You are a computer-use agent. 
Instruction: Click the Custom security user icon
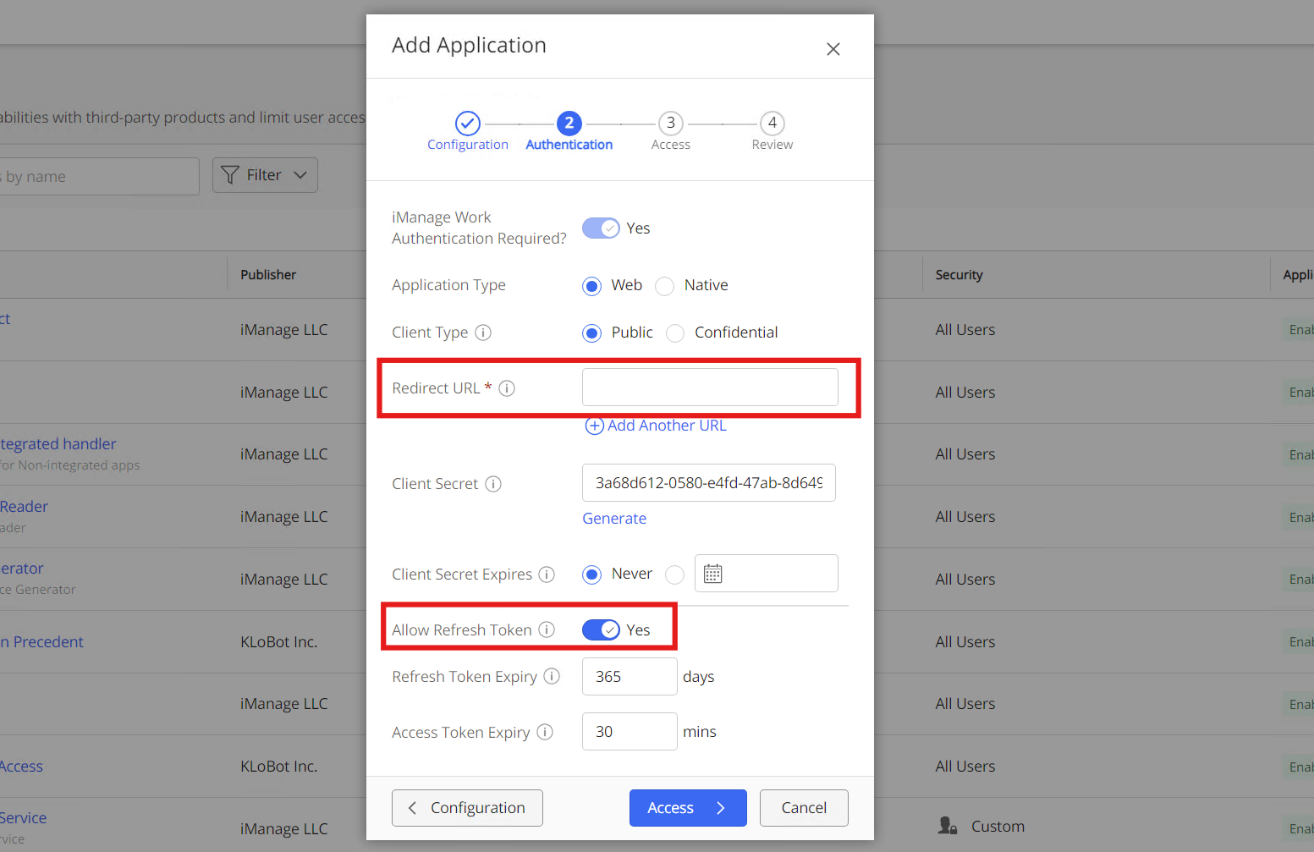tap(947, 826)
